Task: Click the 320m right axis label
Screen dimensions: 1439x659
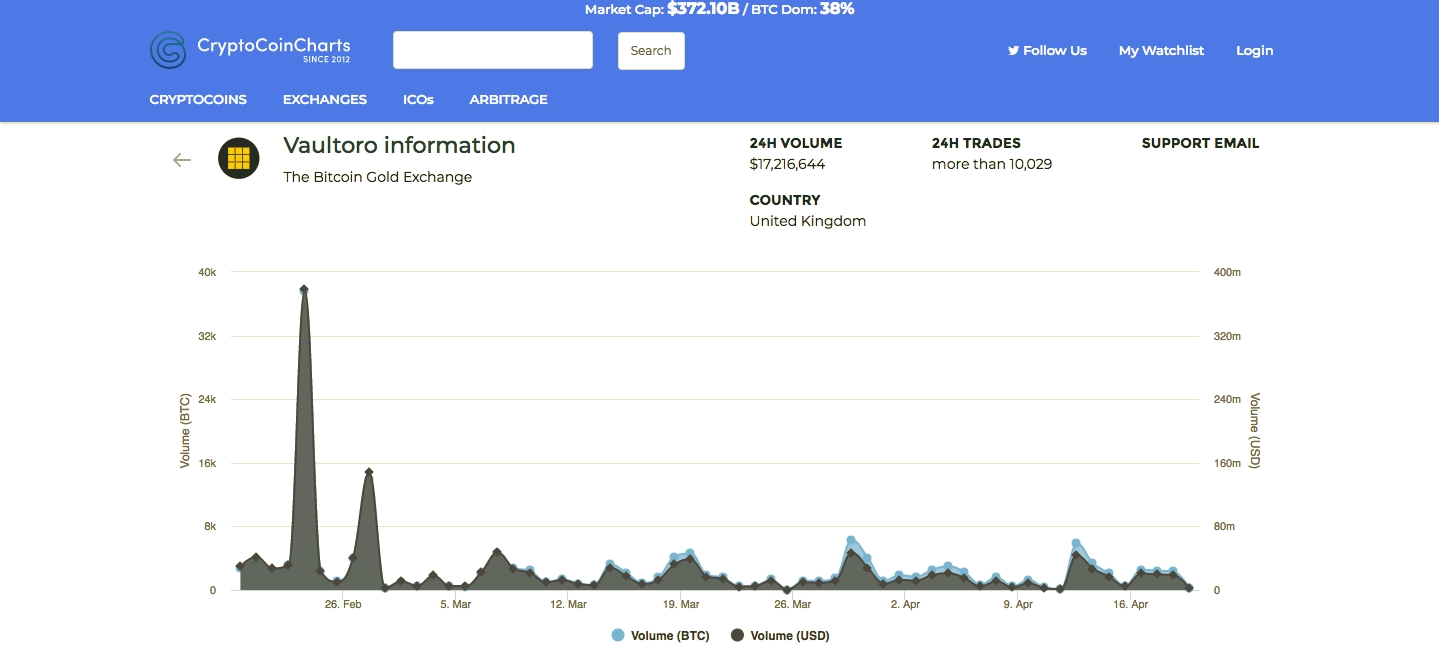Action: click(x=1228, y=337)
